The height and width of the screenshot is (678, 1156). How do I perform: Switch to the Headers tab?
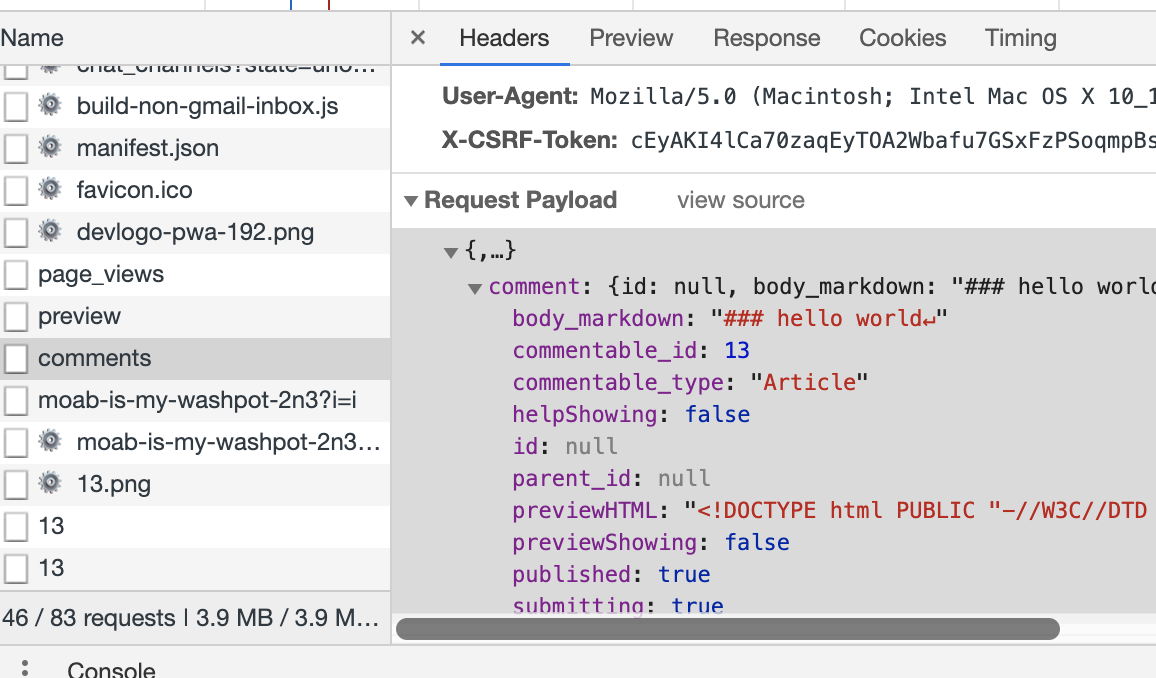click(504, 38)
